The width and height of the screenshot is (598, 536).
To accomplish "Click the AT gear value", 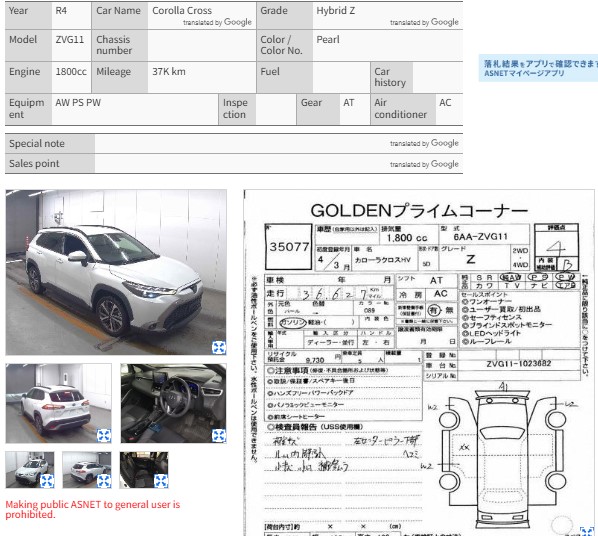I will click(x=349, y=103).
